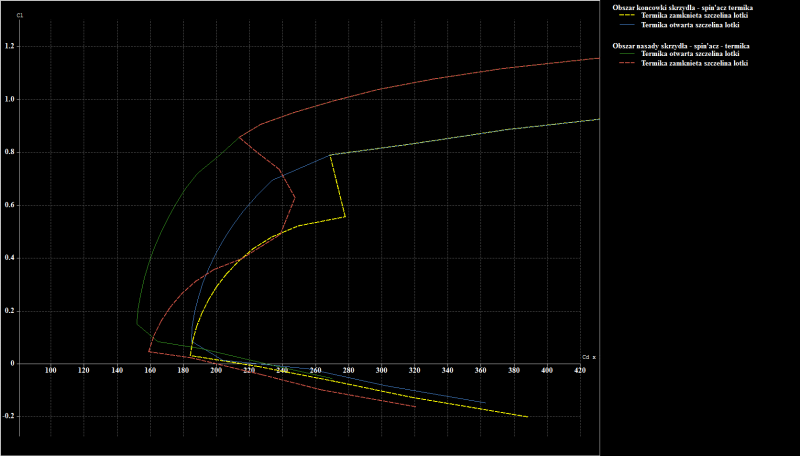This screenshot has width=800, height=456.
Task: Click the 420 tick on the horizontal axis
Action: click(x=580, y=371)
